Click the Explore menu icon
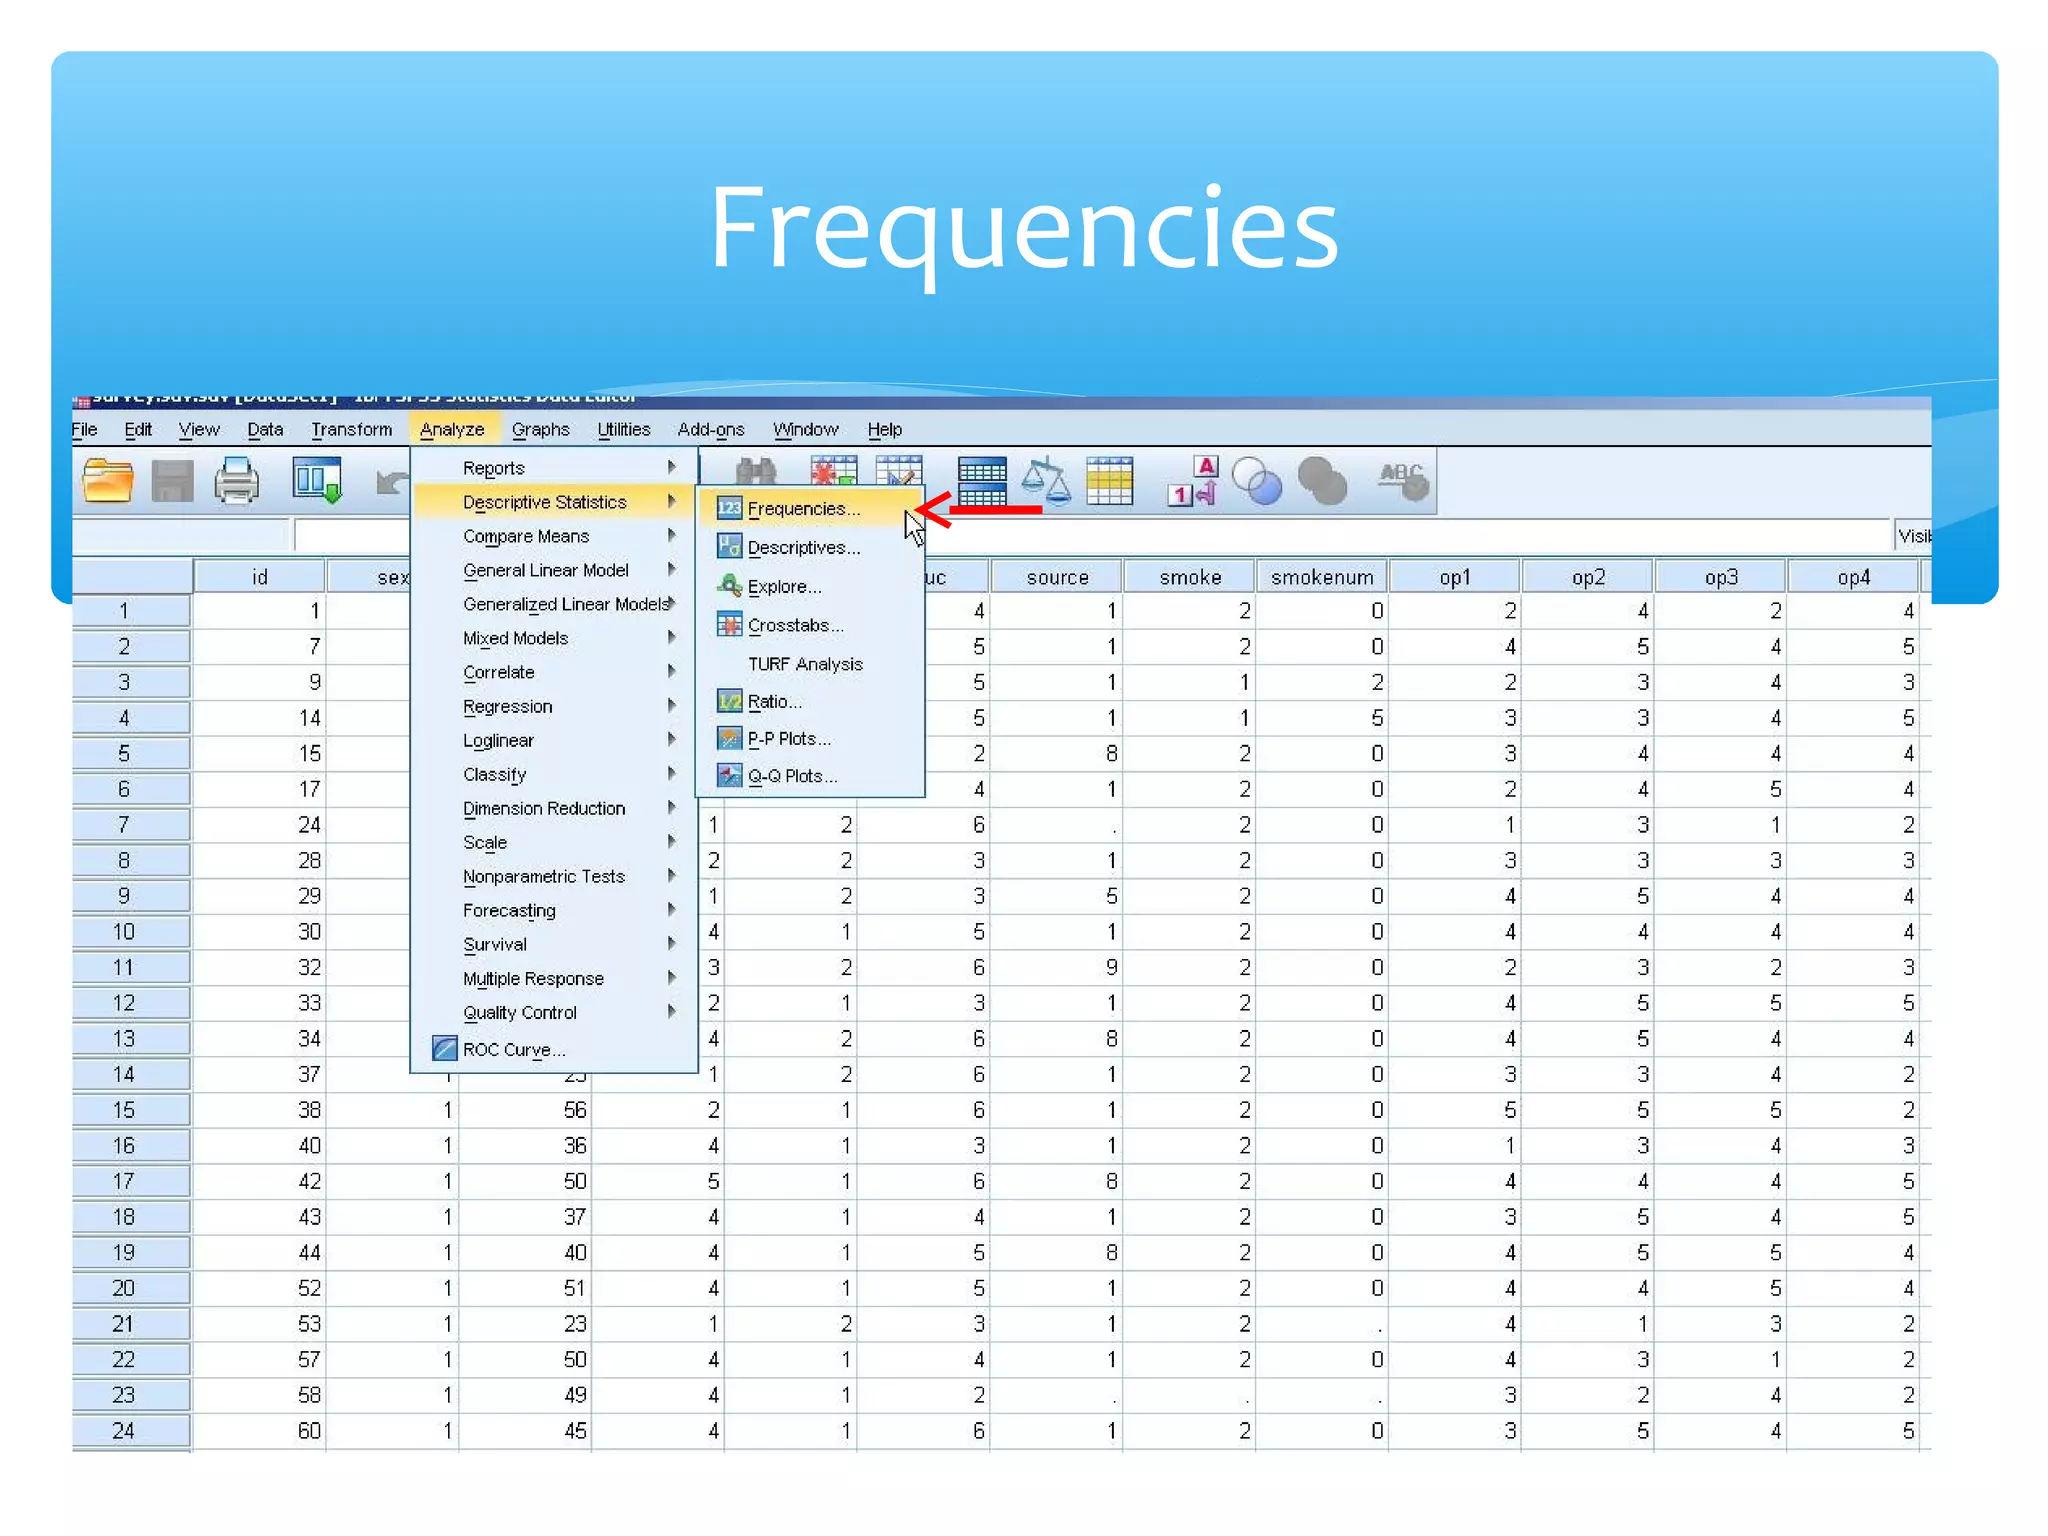Image resolution: width=2048 pixels, height=1536 pixels. tap(729, 586)
